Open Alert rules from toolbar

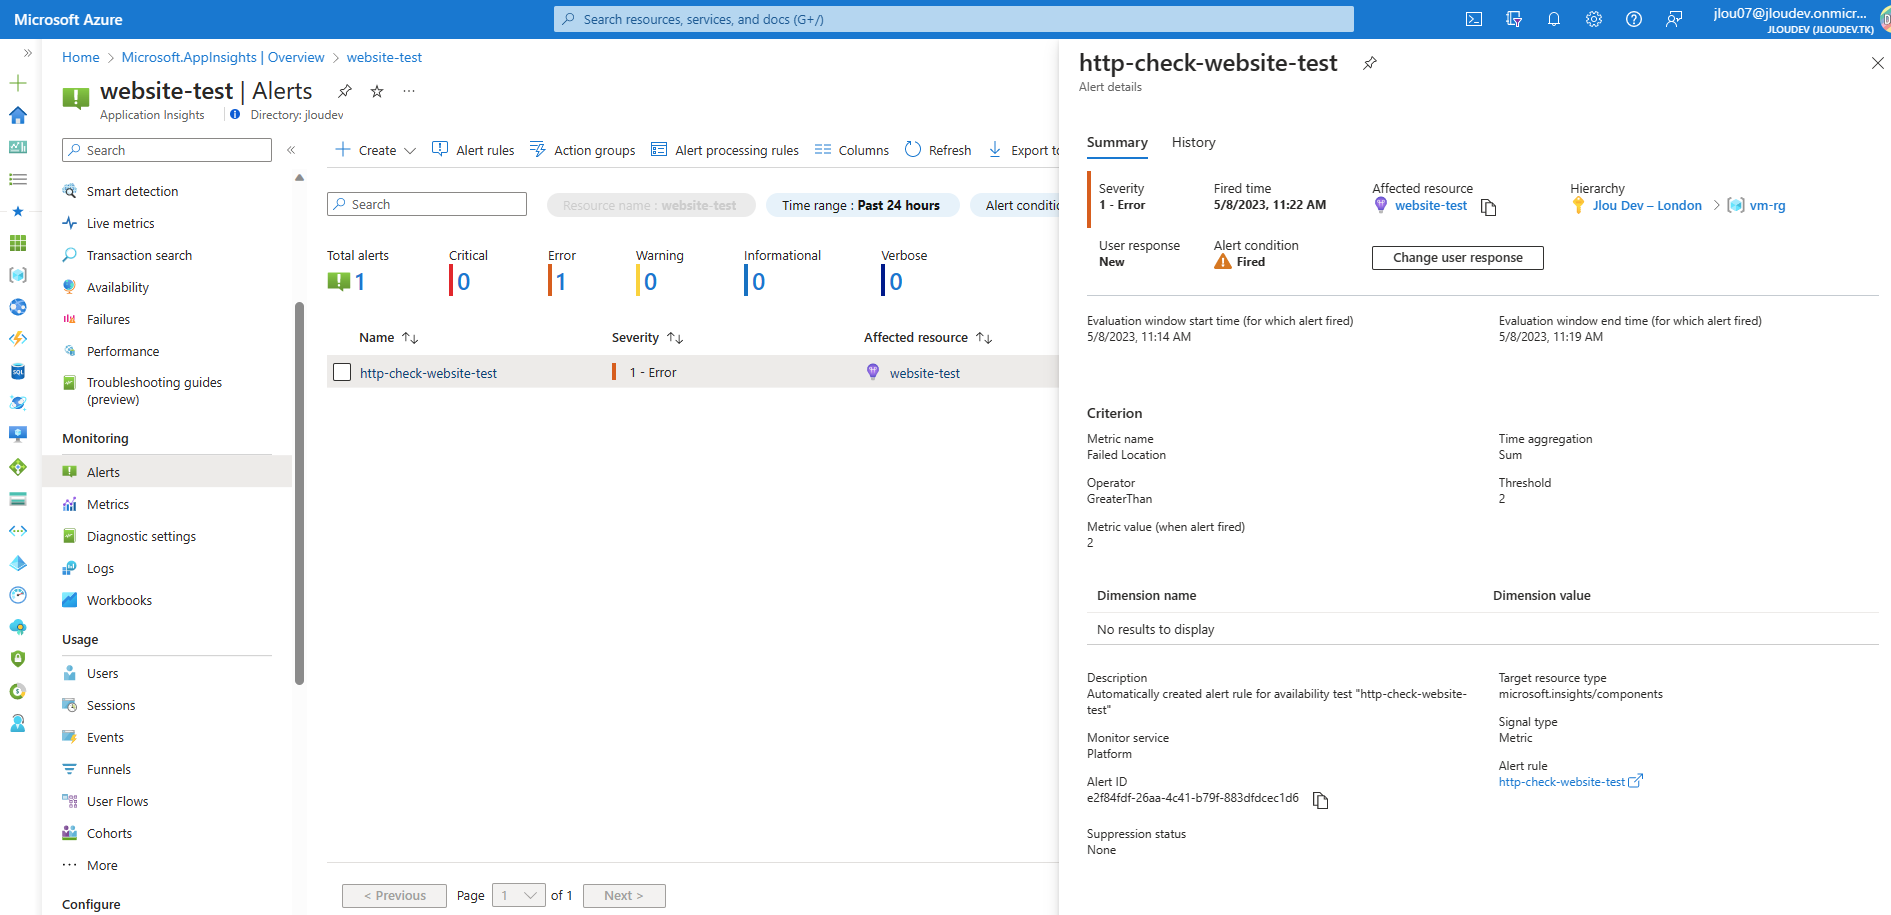pos(473,150)
